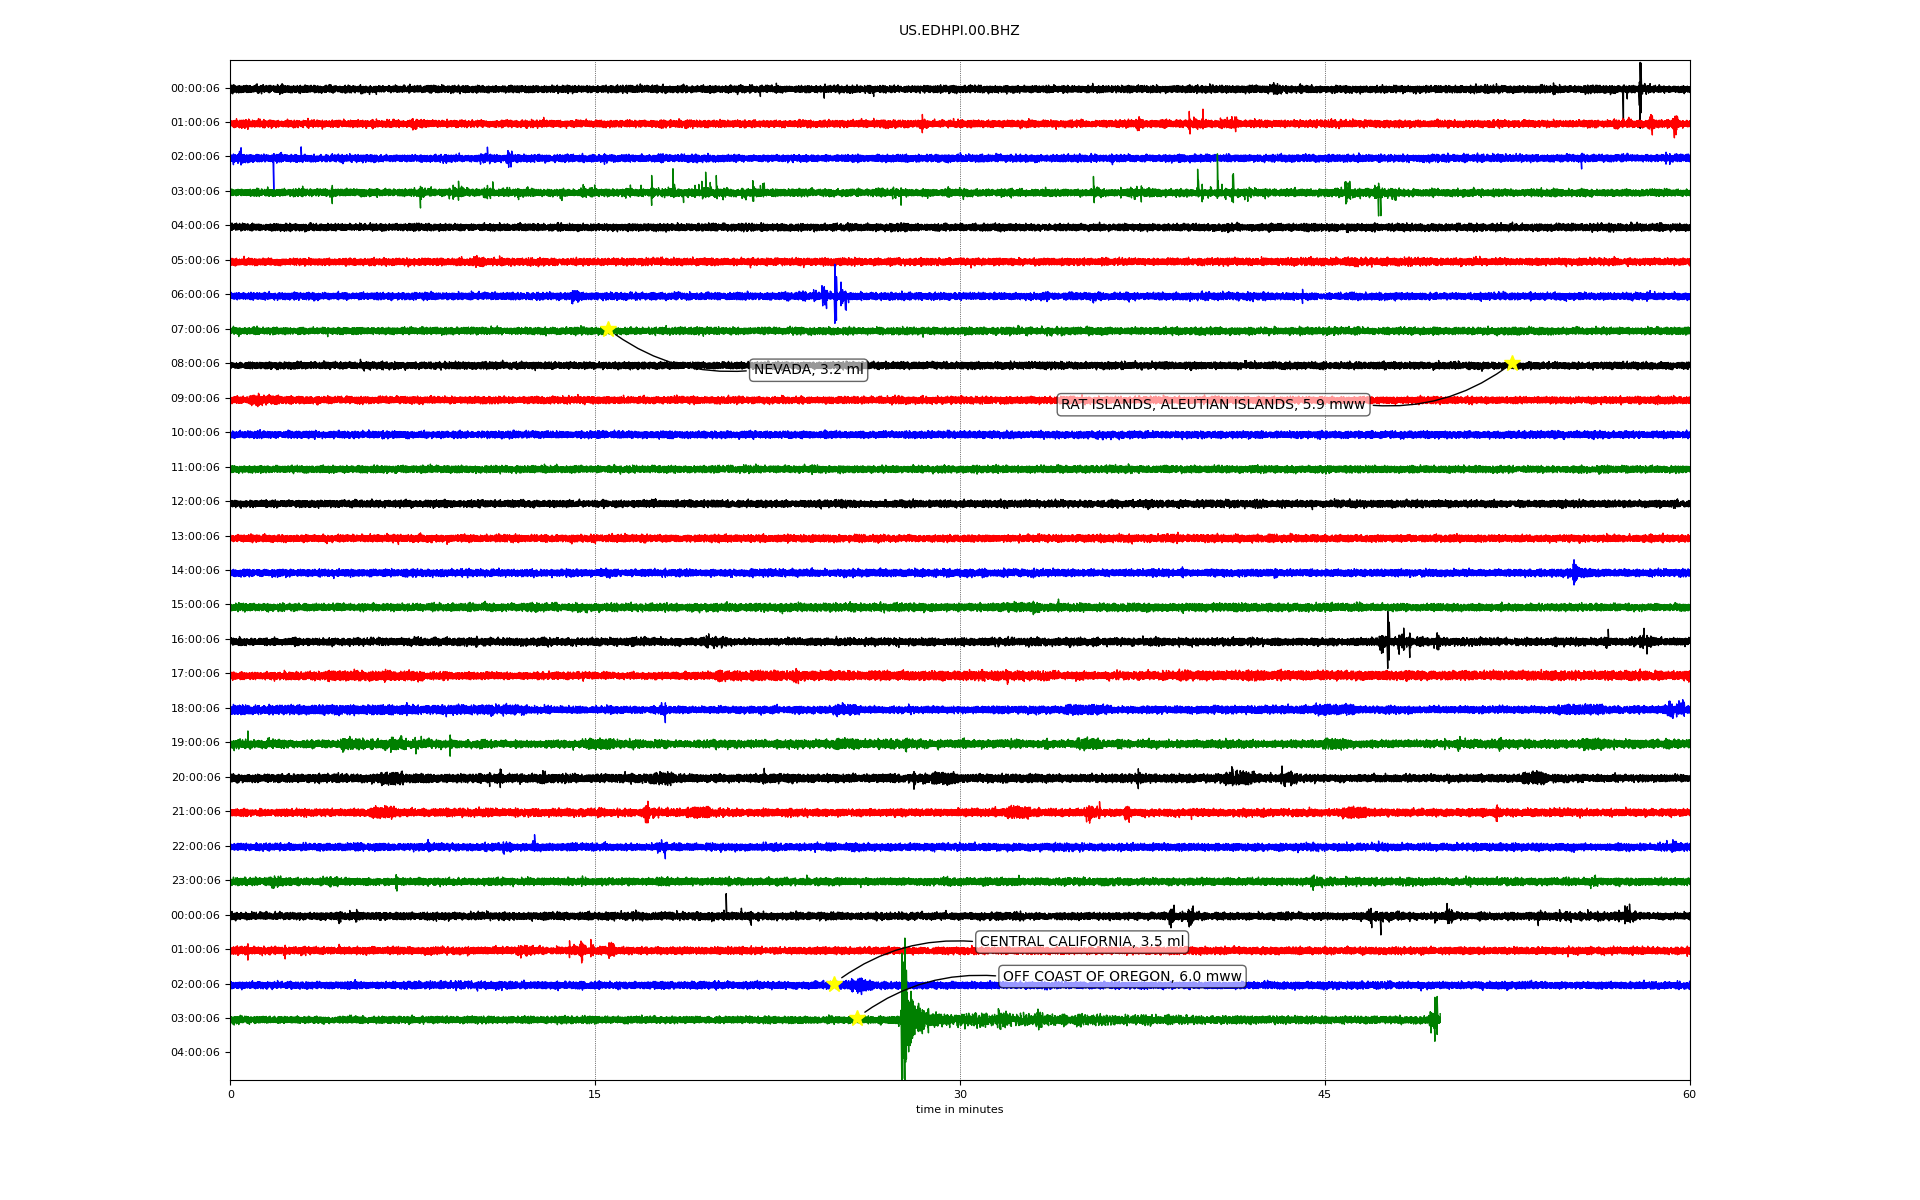Click the US.EDHPI.00.BHZ plot title

point(959,31)
